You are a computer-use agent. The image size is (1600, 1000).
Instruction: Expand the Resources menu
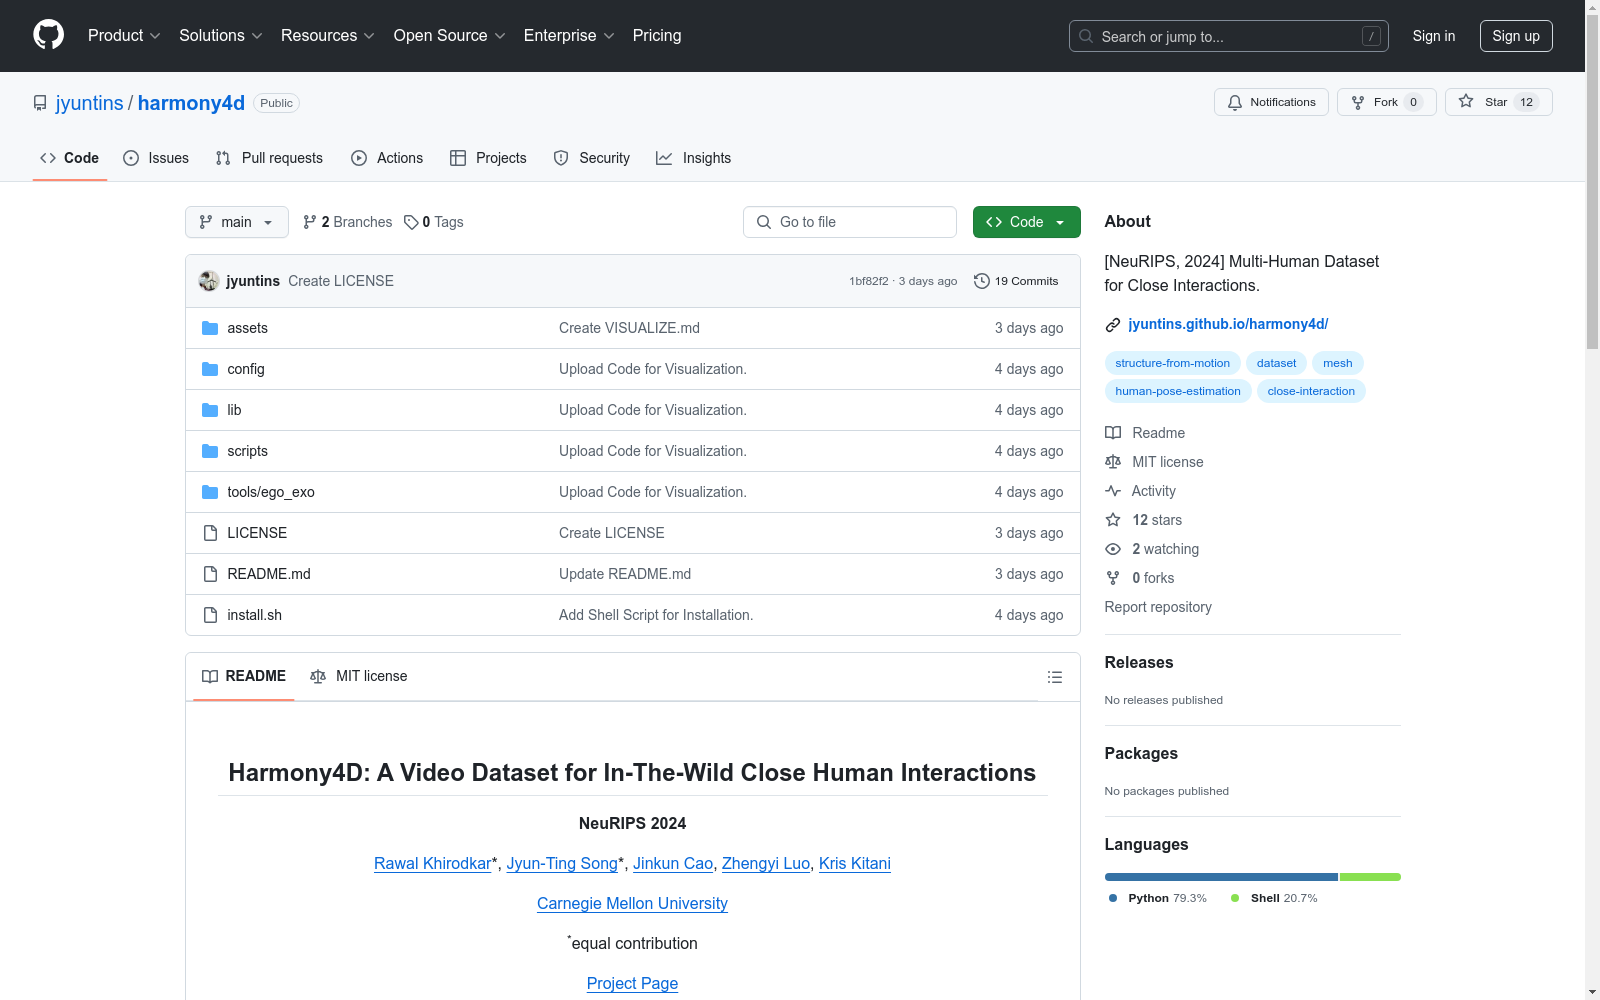coord(328,35)
